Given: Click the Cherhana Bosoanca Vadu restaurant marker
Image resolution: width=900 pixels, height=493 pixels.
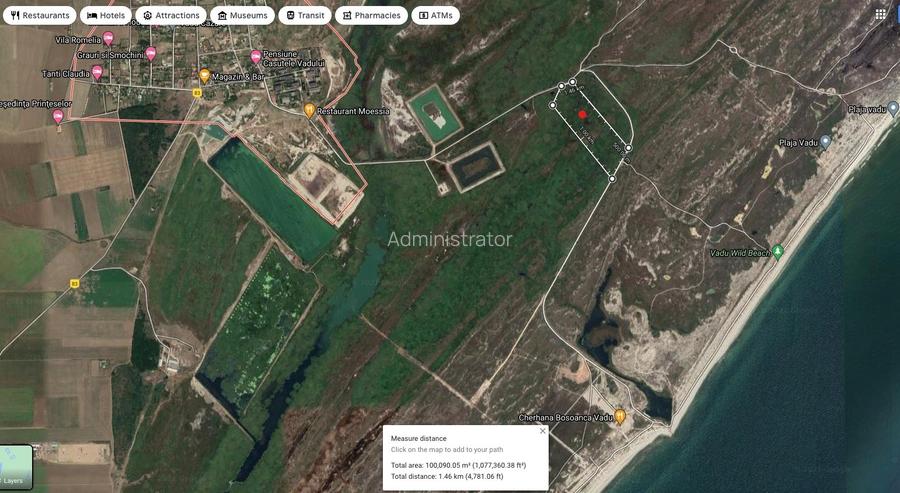Looking at the screenshot, I should (620, 416).
